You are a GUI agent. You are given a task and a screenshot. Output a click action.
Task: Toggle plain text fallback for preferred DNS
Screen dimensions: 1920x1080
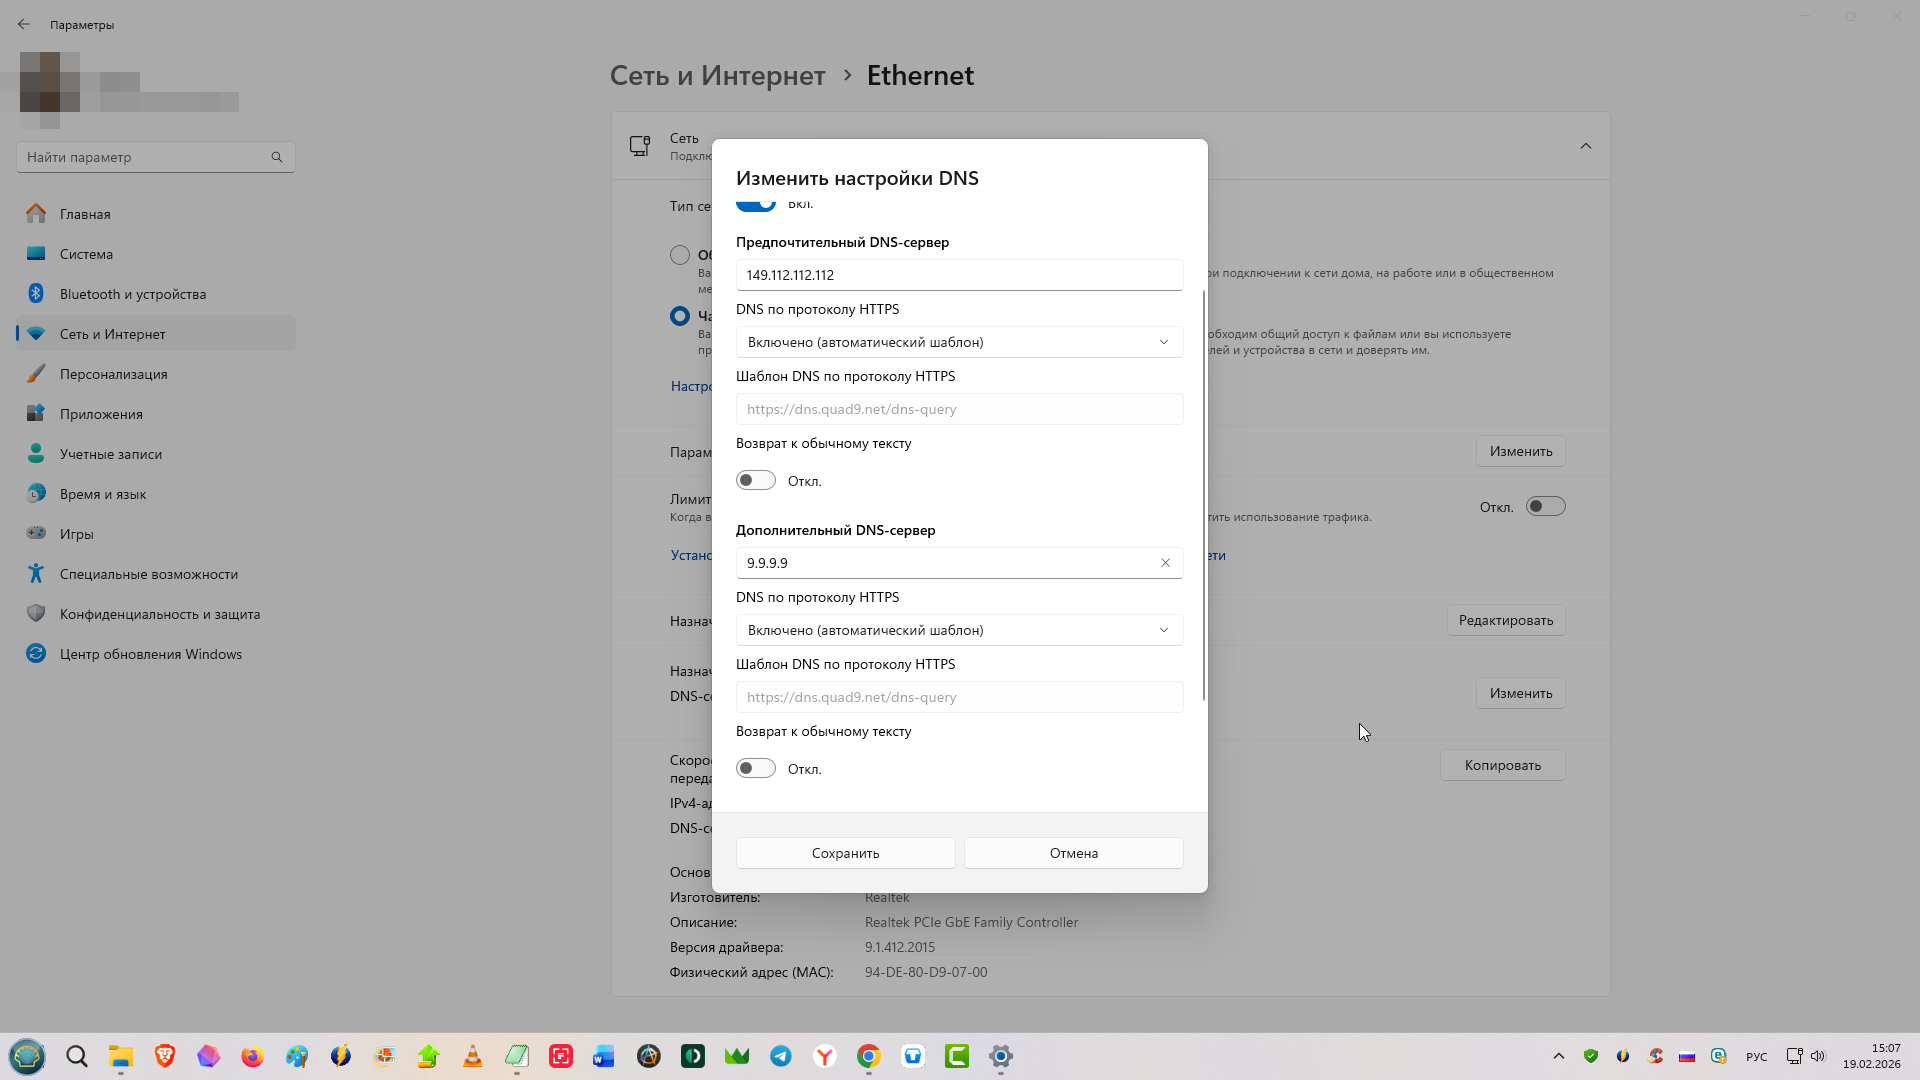756,481
